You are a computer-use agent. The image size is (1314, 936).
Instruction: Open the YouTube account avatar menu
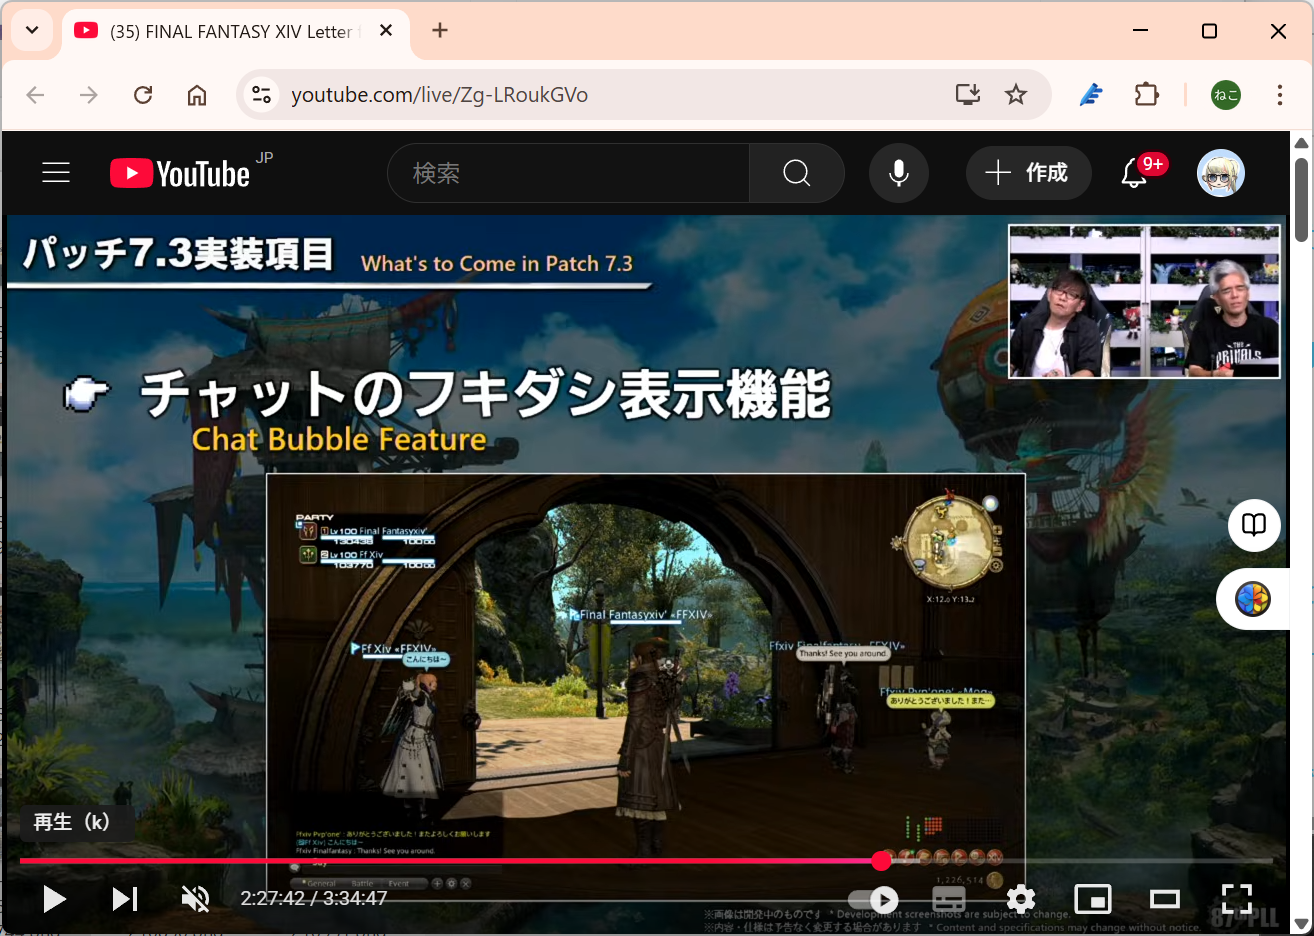coord(1221,173)
